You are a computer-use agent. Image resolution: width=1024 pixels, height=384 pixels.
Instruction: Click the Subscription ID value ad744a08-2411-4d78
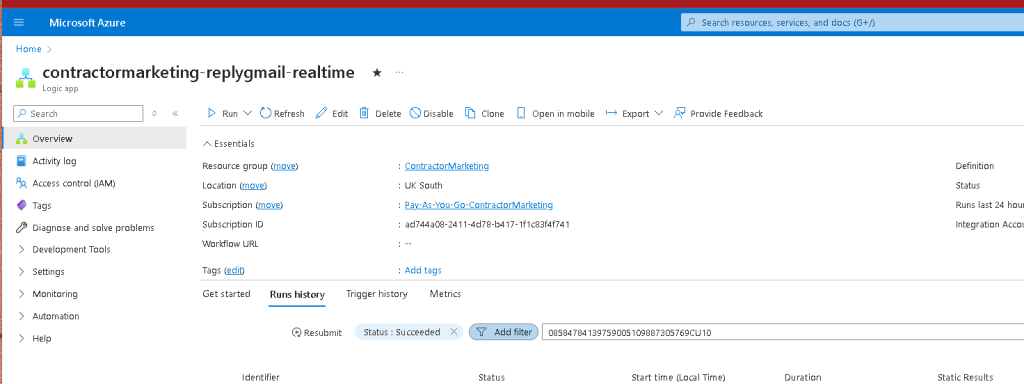(x=487, y=225)
